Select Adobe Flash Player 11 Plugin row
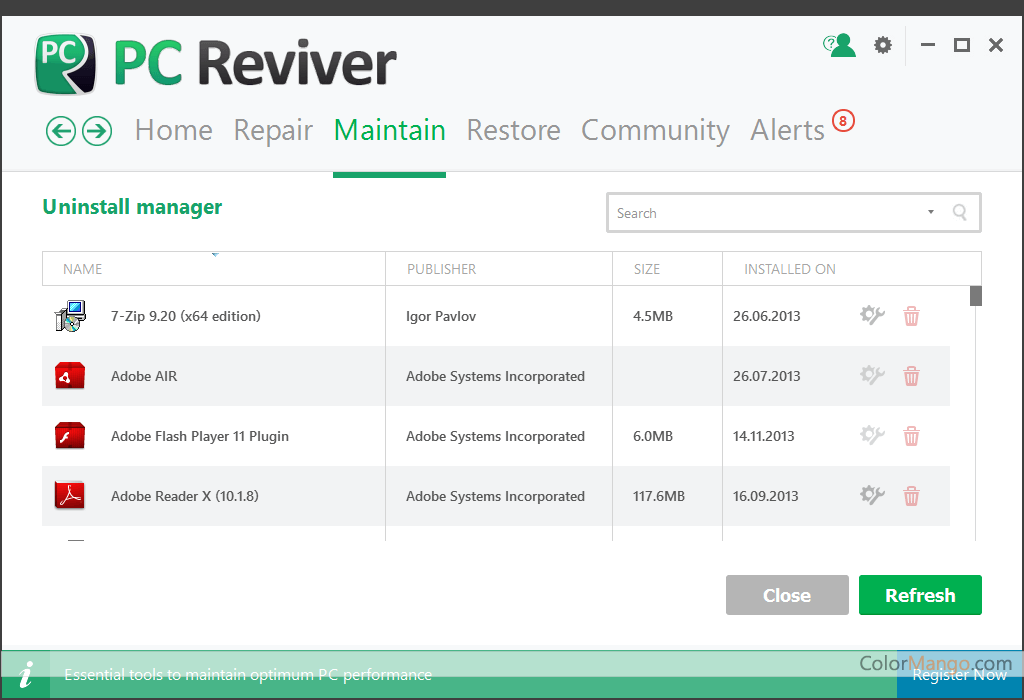Viewport: 1024px width, 700px height. [496, 436]
